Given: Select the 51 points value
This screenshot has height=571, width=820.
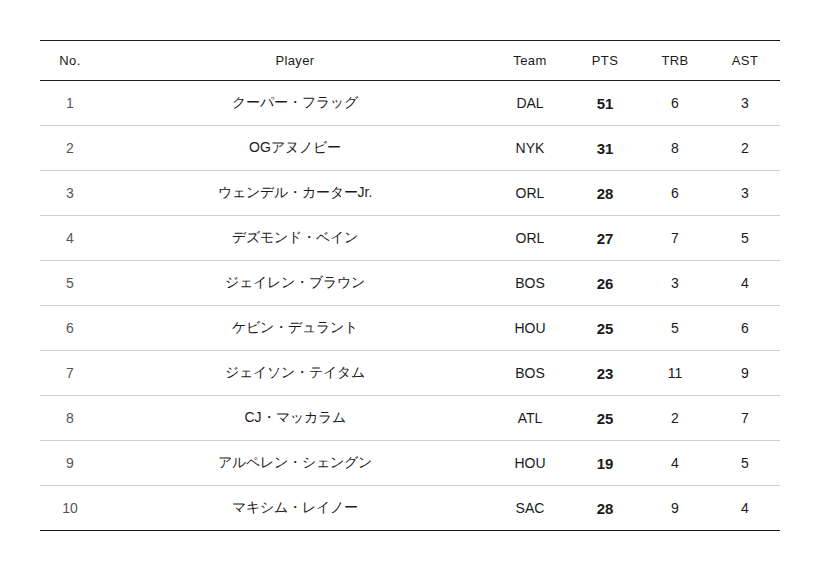Looking at the screenshot, I should [x=605, y=103].
